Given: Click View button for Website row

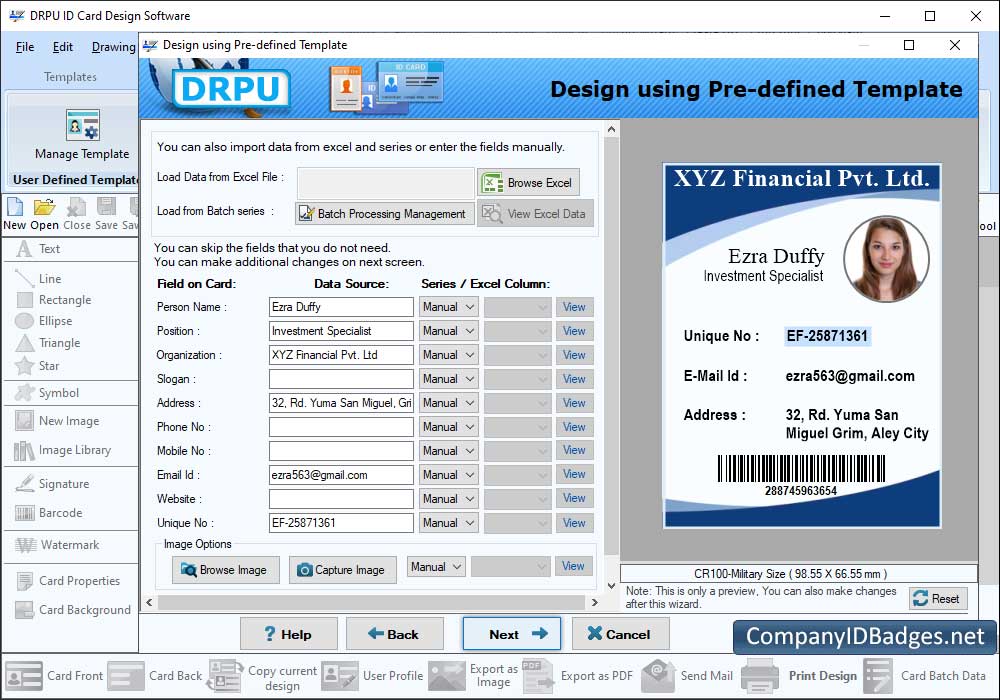Looking at the screenshot, I should (x=574, y=499).
